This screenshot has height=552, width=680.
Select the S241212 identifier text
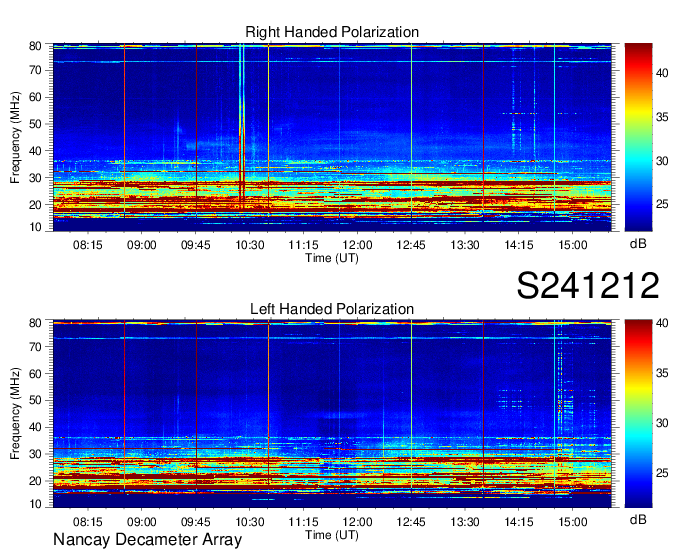pyautogui.click(x=588, y=285)
